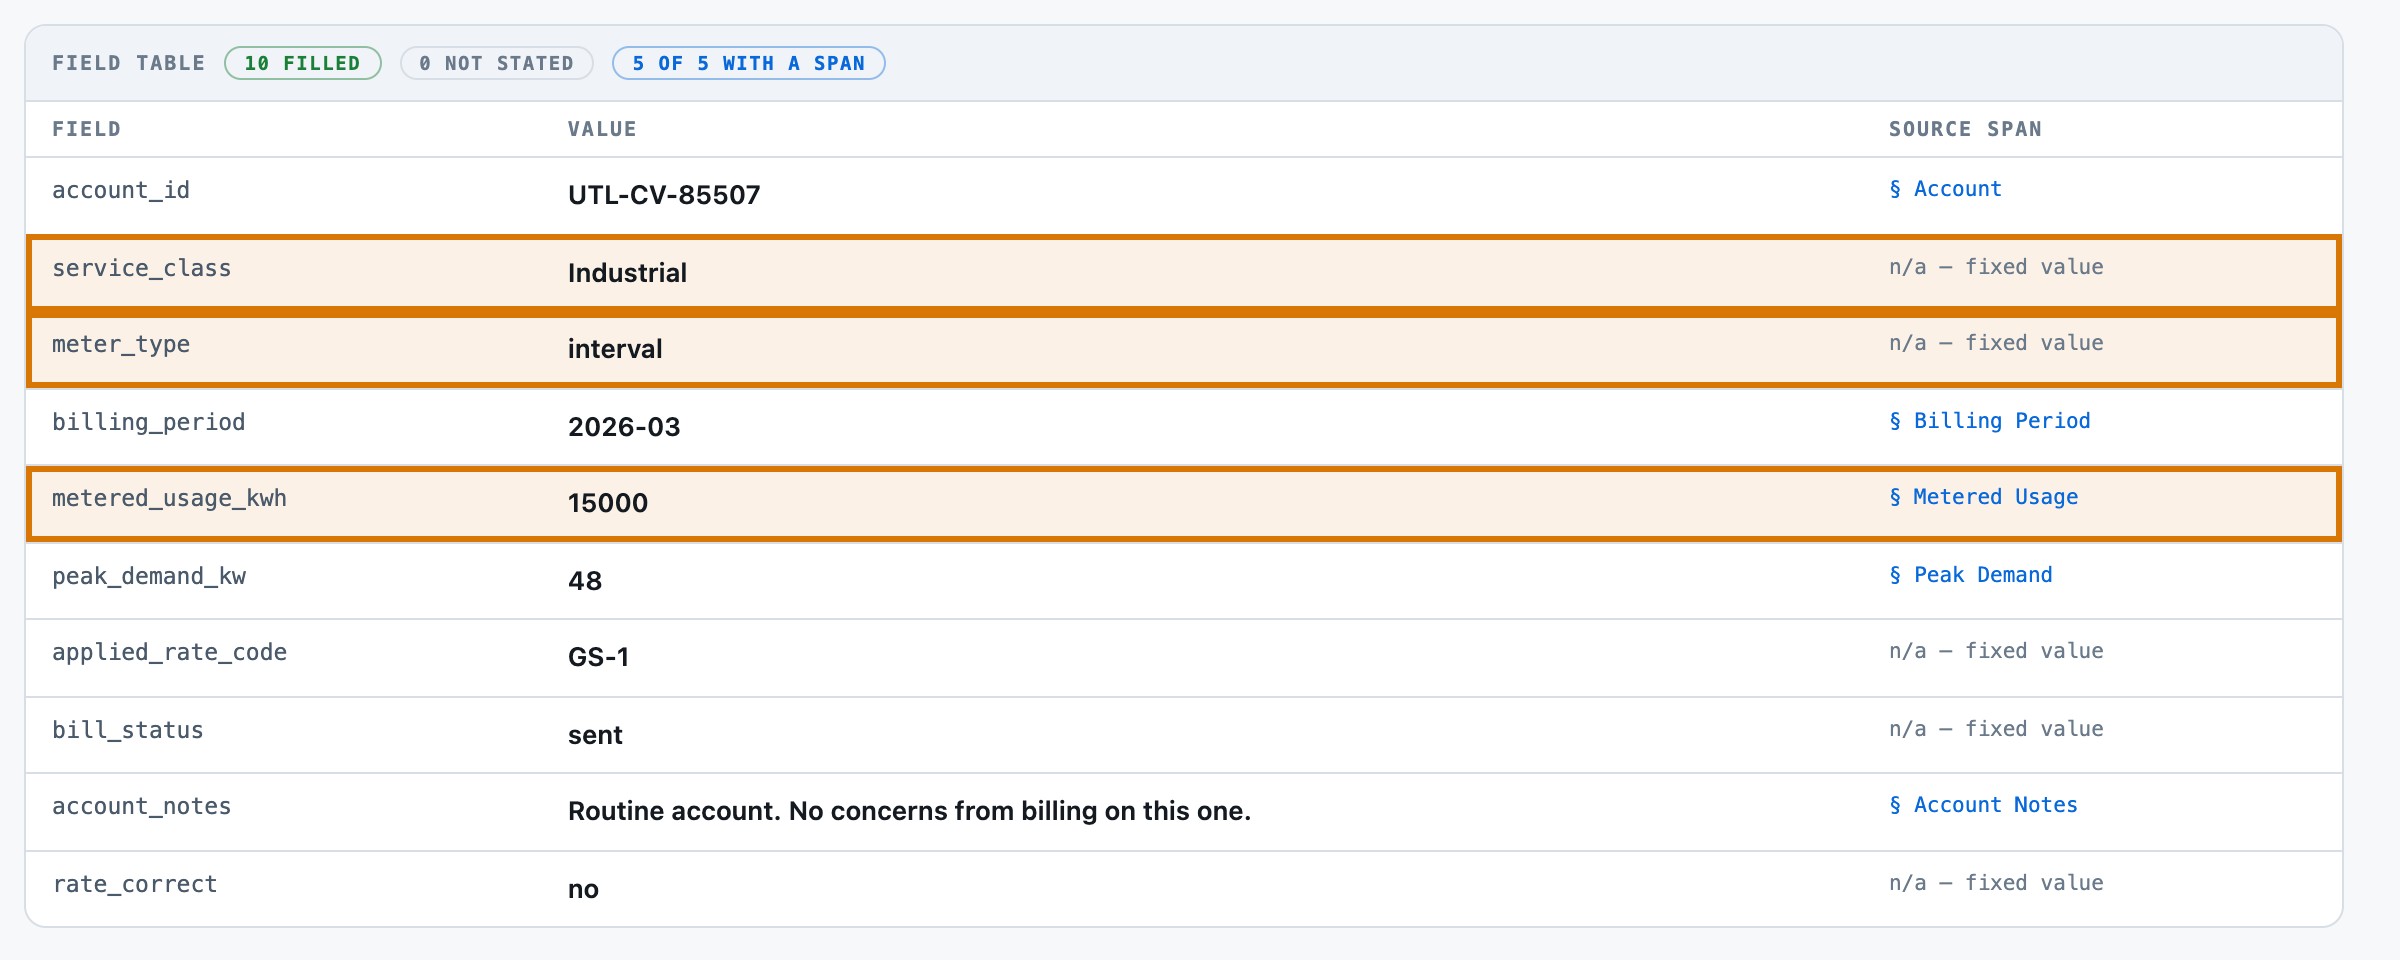Click the account_notes text Routine account
2400x960 pixels.
click(674, 811)
